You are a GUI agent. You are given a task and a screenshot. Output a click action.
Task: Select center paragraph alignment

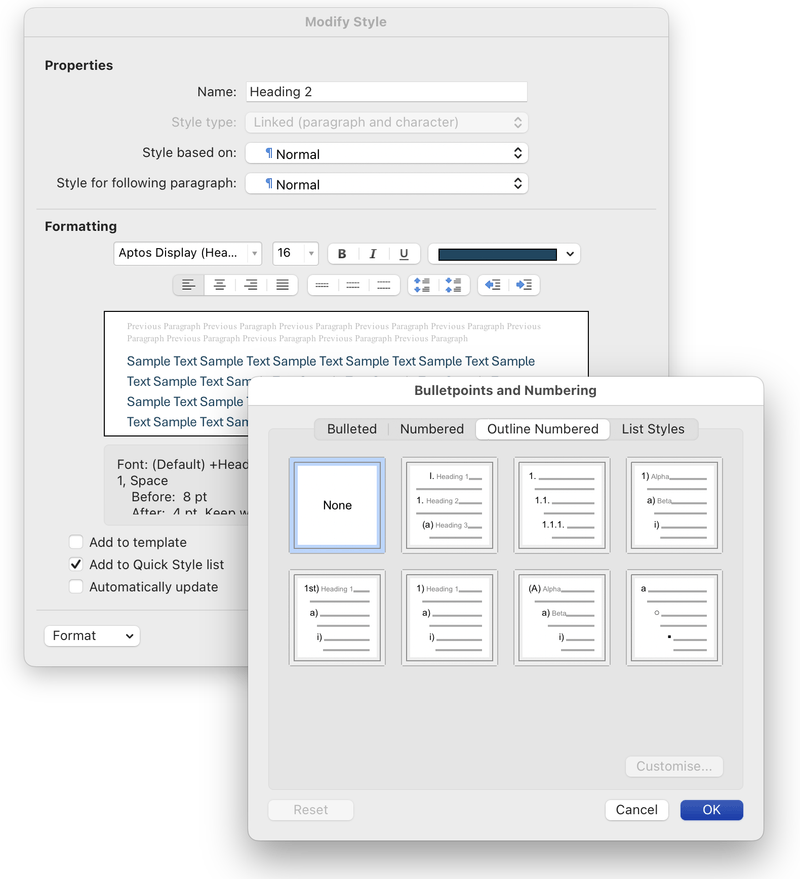pos(220,285)
